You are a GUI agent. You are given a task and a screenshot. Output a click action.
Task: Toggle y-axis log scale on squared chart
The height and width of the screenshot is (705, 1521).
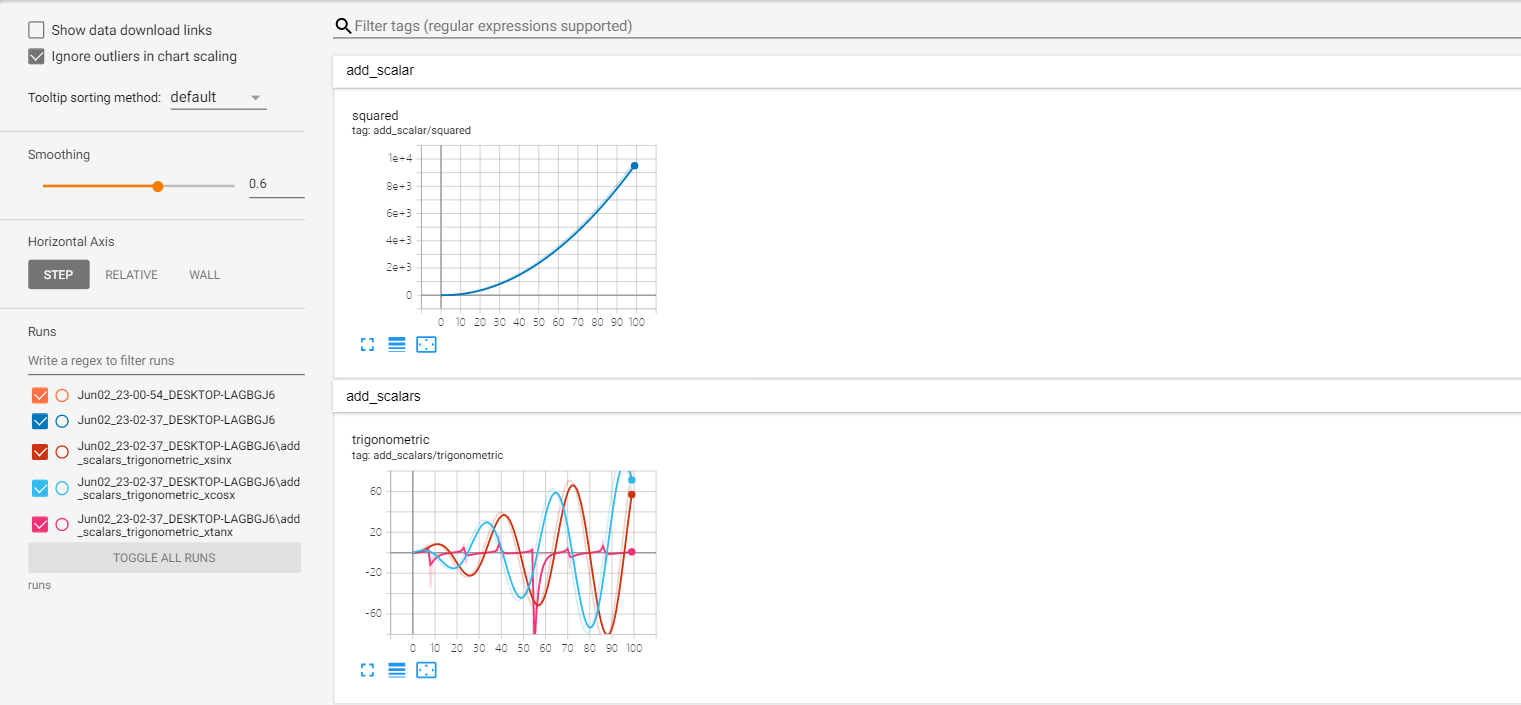[x=396, y=344]
